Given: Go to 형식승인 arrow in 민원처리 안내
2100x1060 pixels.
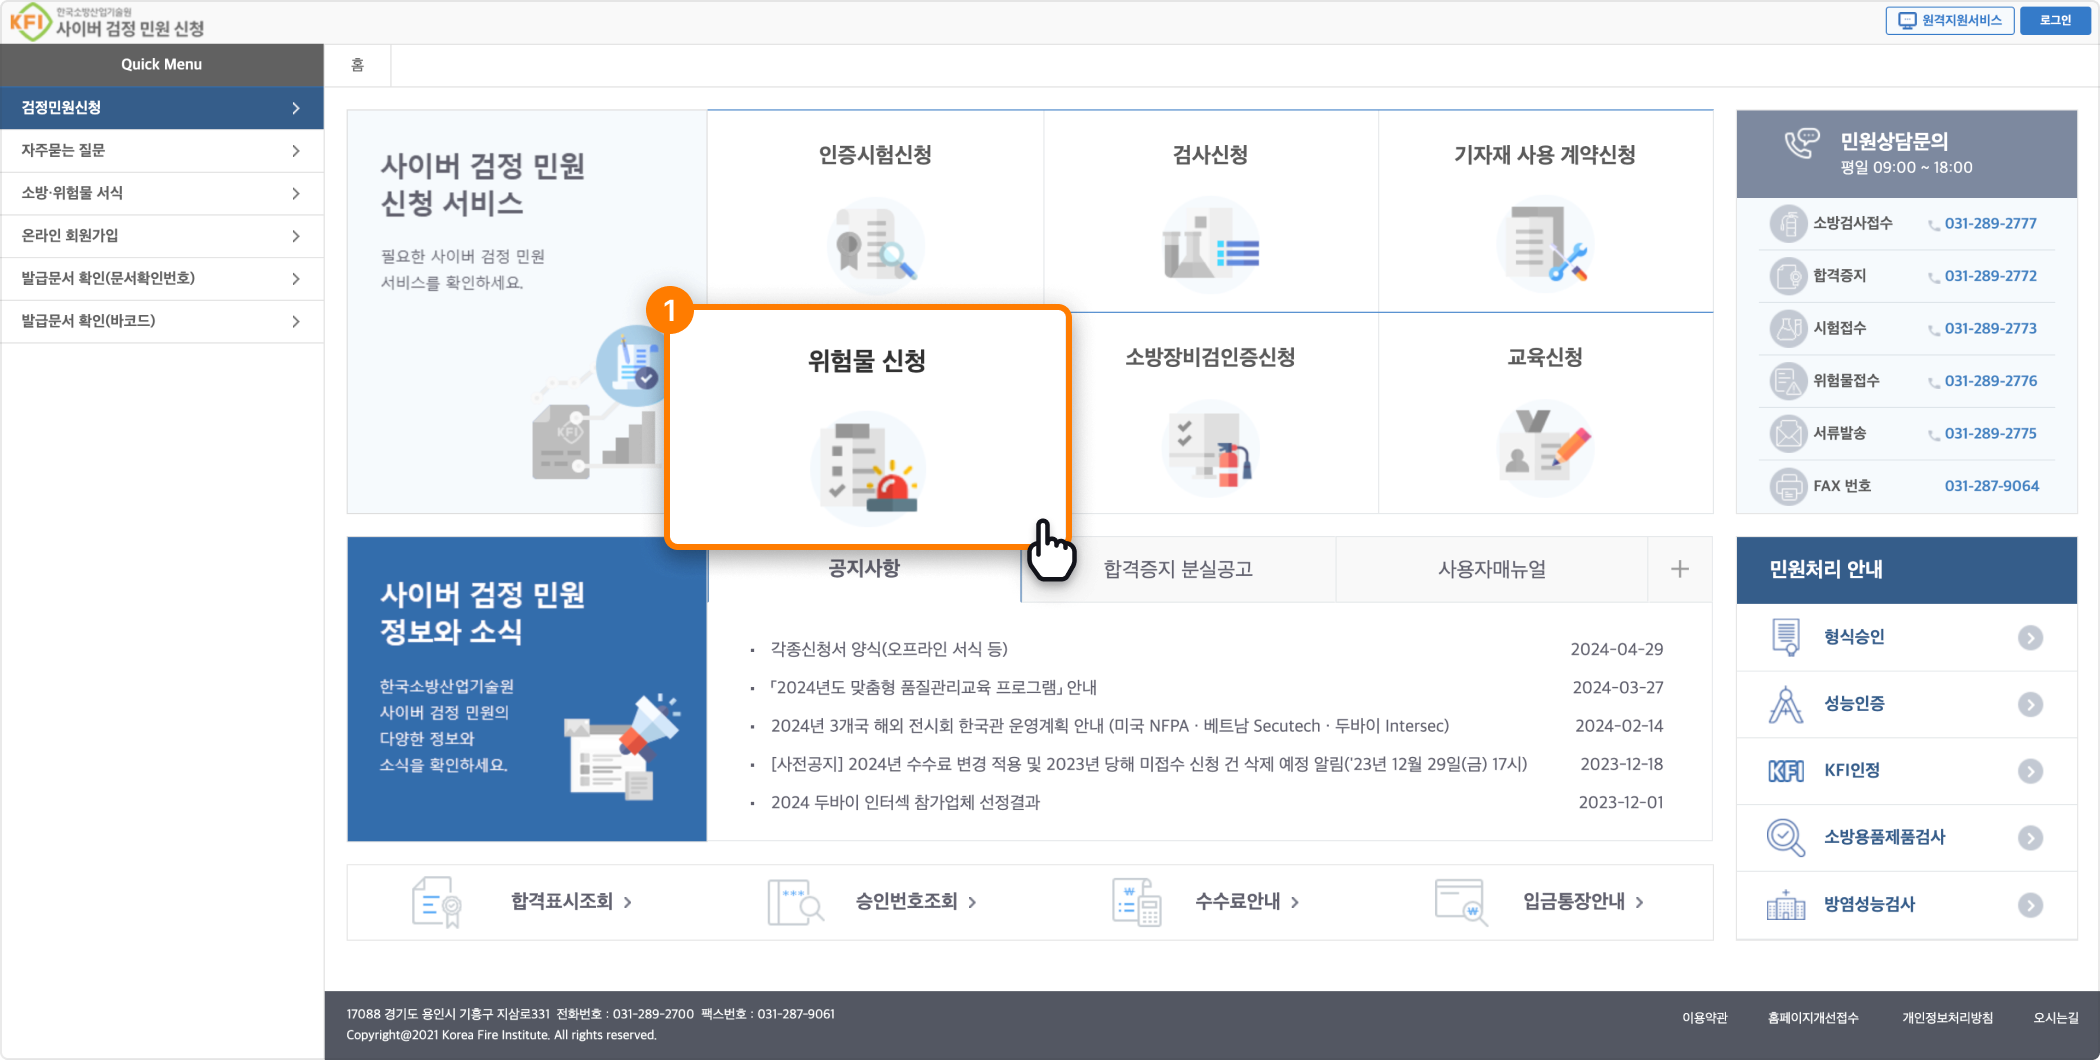Looking at the screenshot, I should 2030,638.
